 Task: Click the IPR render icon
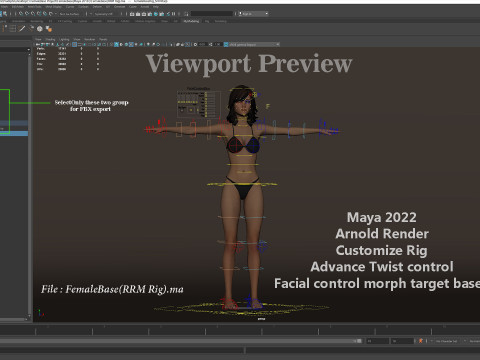(x=144, y=14)
